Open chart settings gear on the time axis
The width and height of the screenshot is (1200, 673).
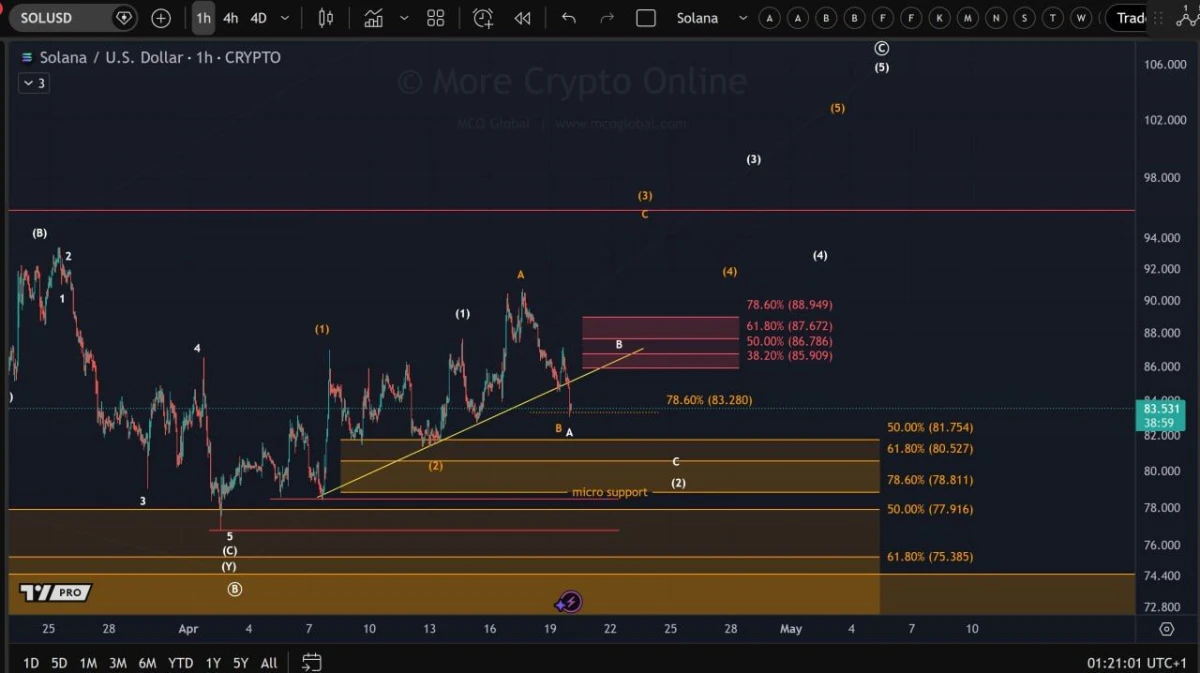click(x=1166, y=629)
